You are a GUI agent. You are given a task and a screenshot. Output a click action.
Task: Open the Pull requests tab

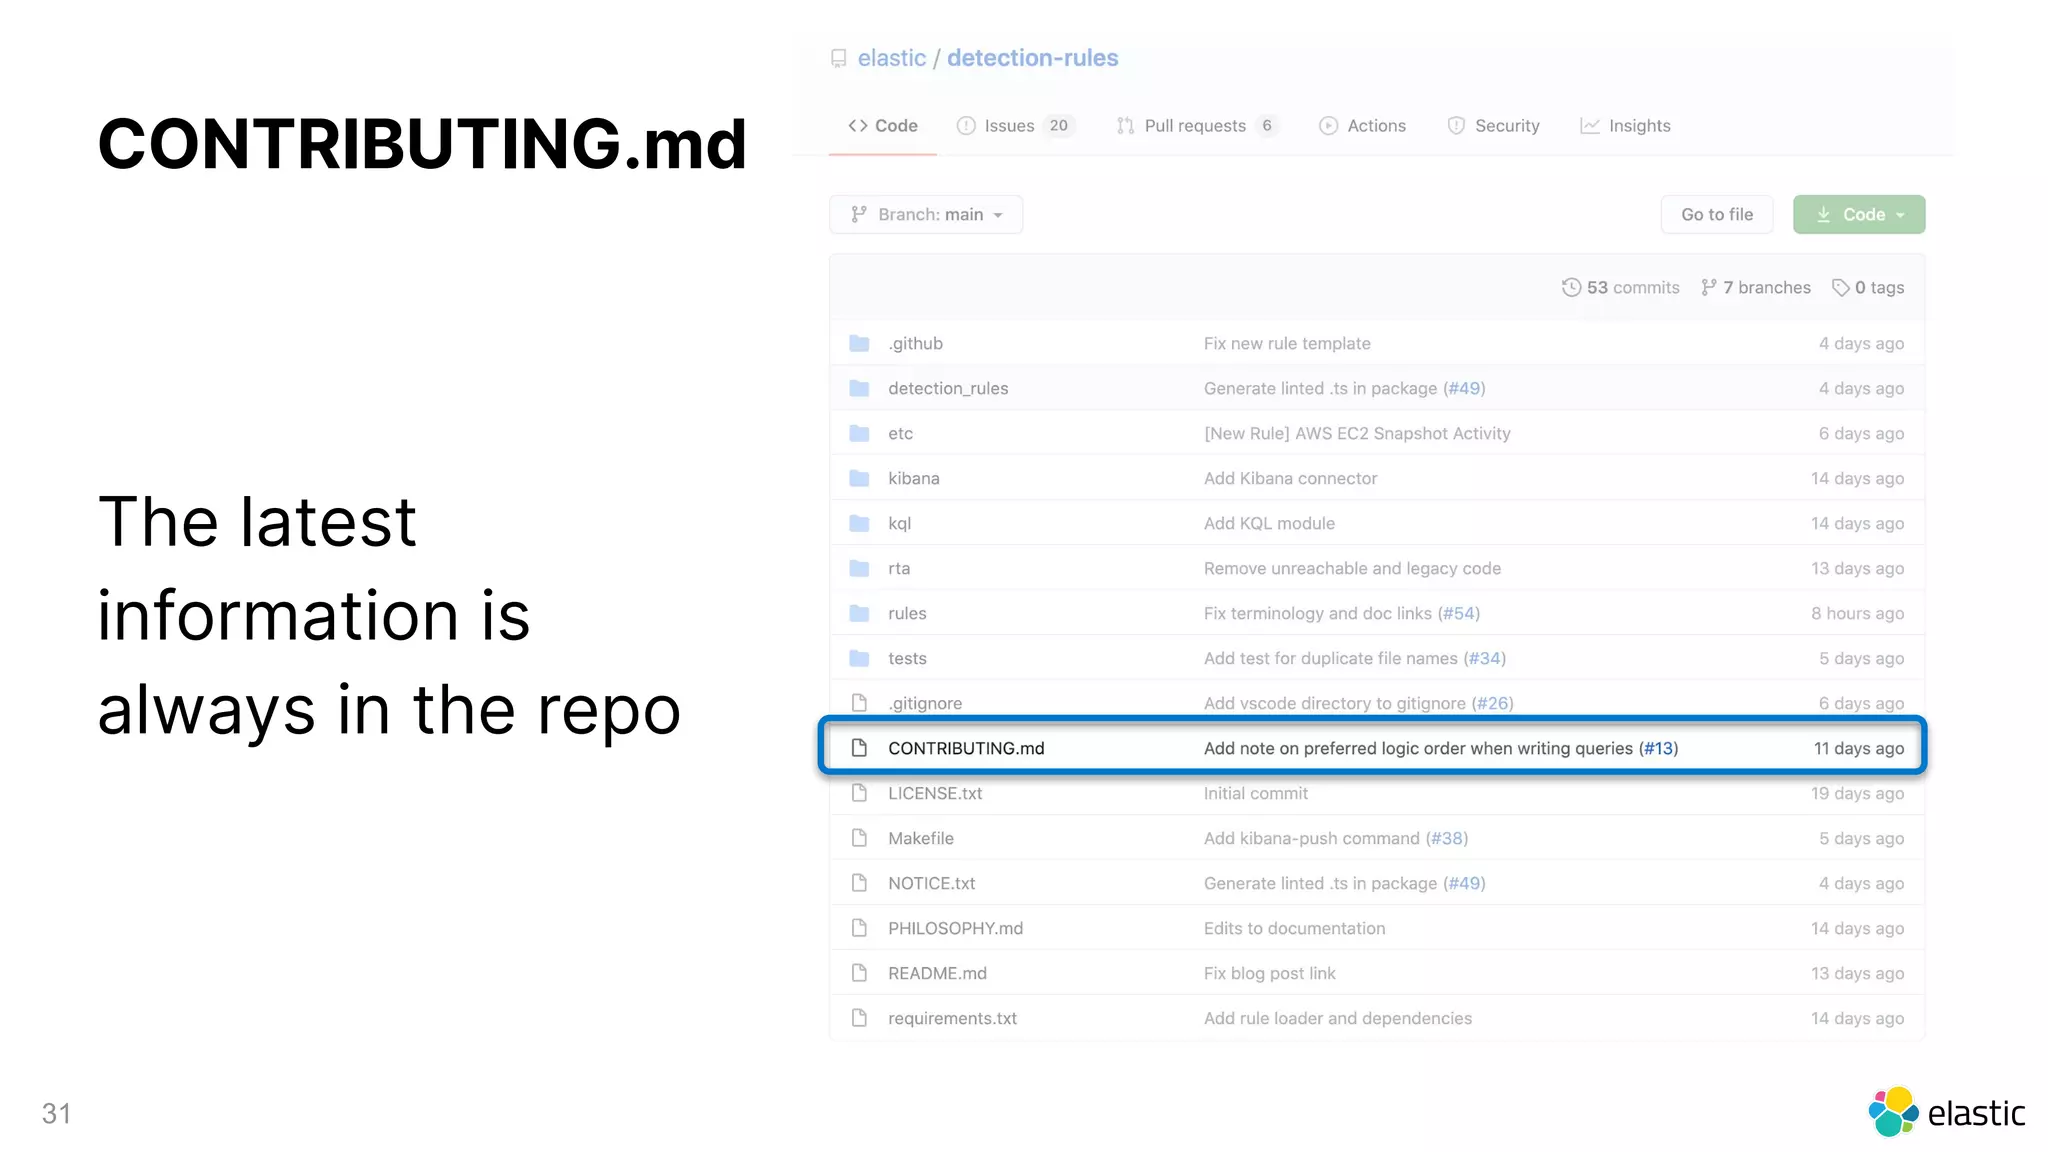[1196, 126]
